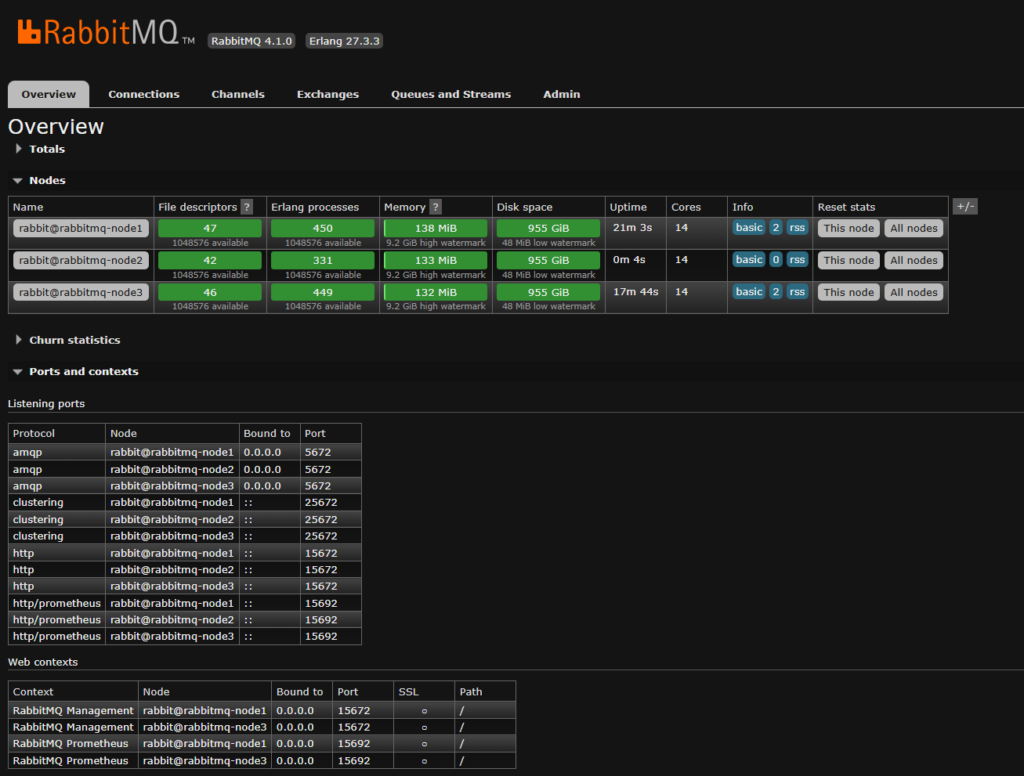This screenshot has width=1024, height=776.
Task: Click RabbitMQ Management context for node1
Action: (x=73, y=710)
